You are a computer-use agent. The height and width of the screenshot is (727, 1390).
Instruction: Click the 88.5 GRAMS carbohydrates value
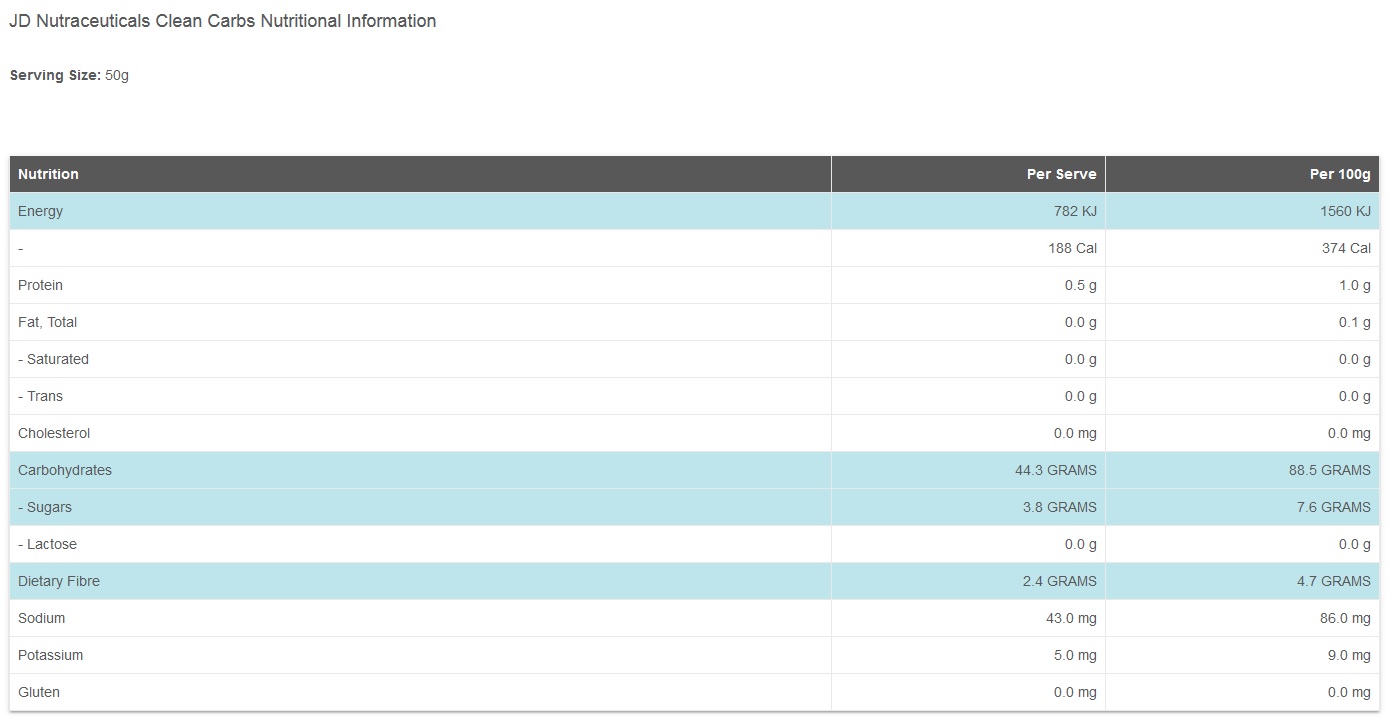pos(1330,470)
